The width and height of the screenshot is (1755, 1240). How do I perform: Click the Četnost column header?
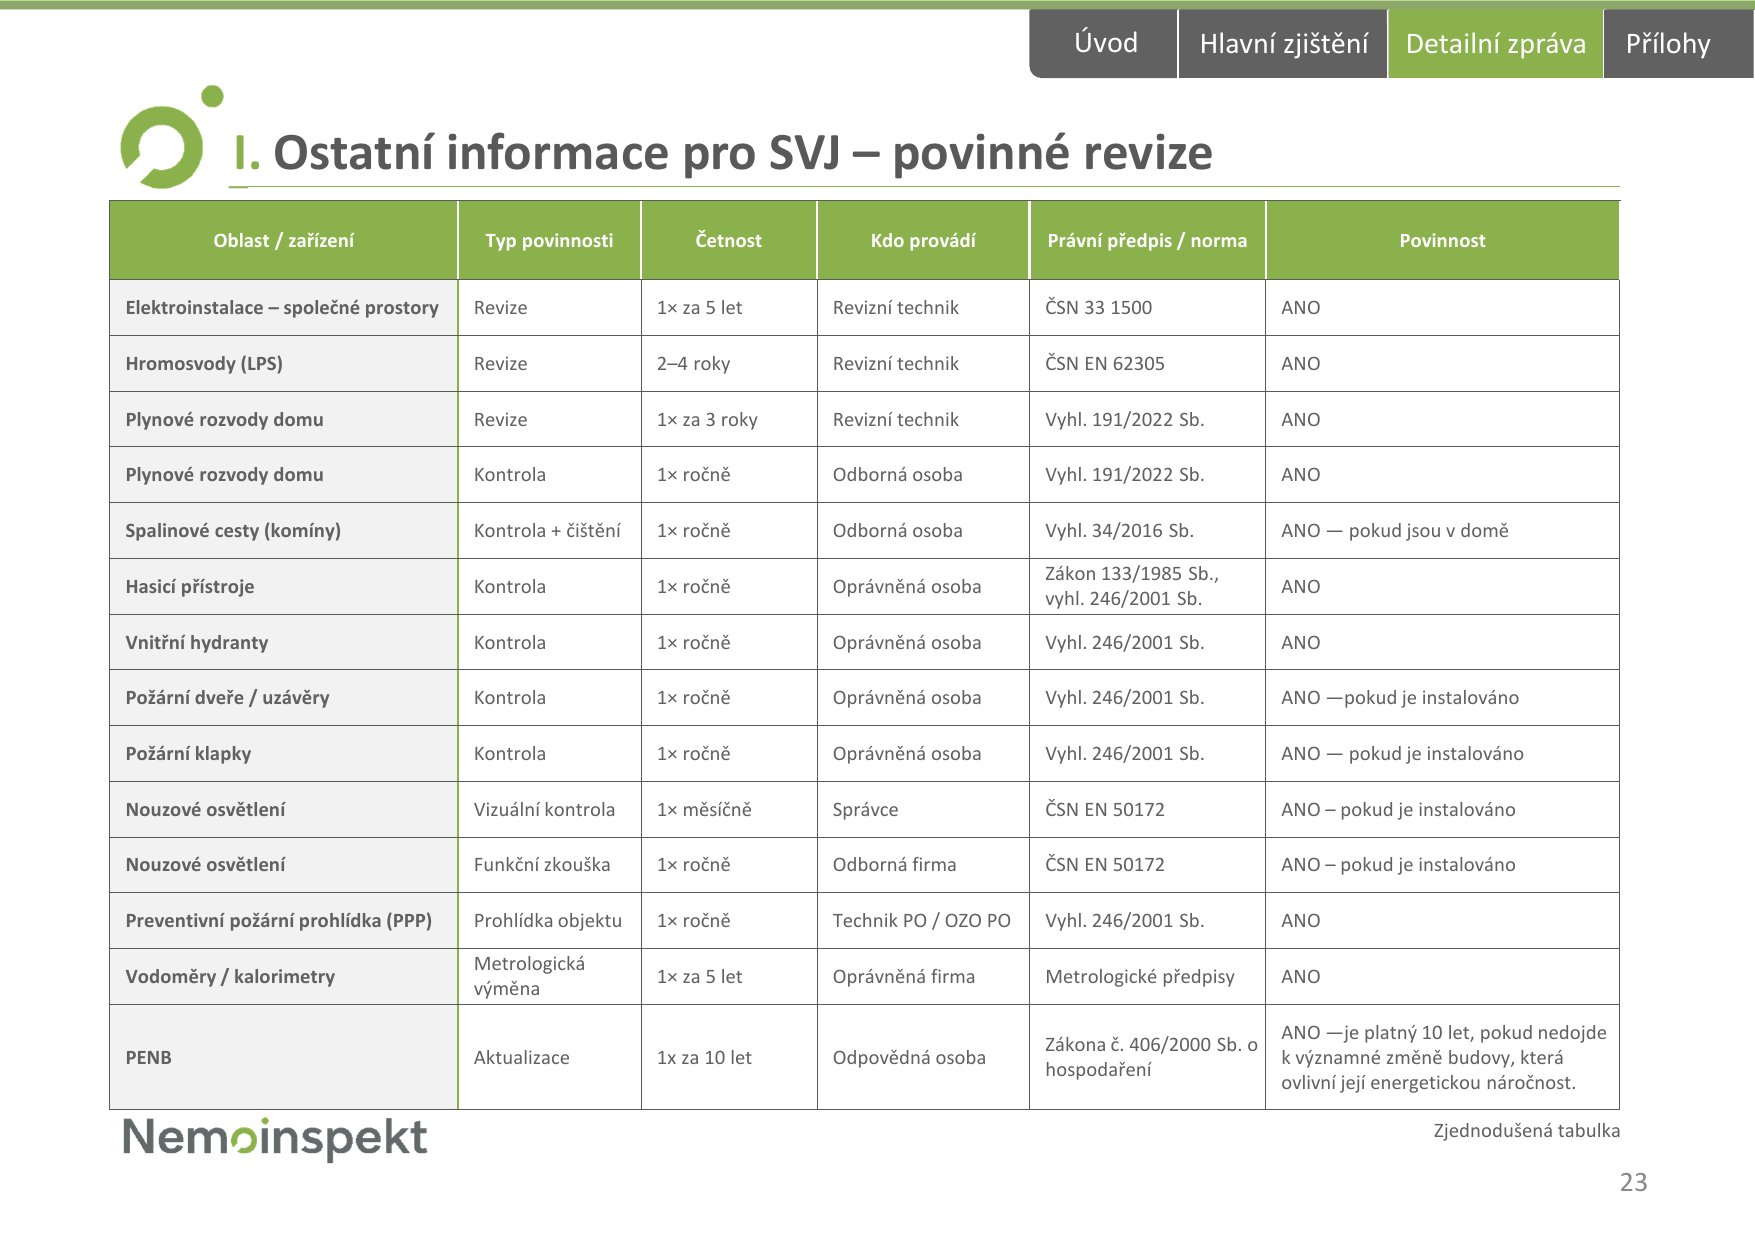point(728,240)
